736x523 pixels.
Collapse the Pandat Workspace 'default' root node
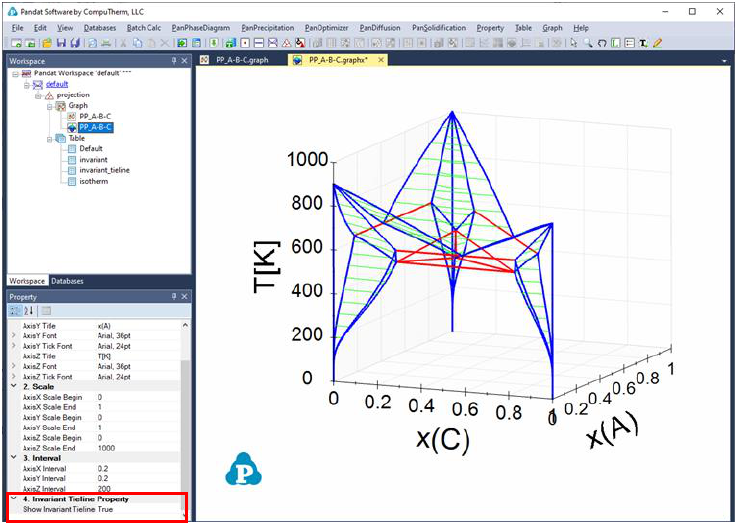[x=15, y=74]
